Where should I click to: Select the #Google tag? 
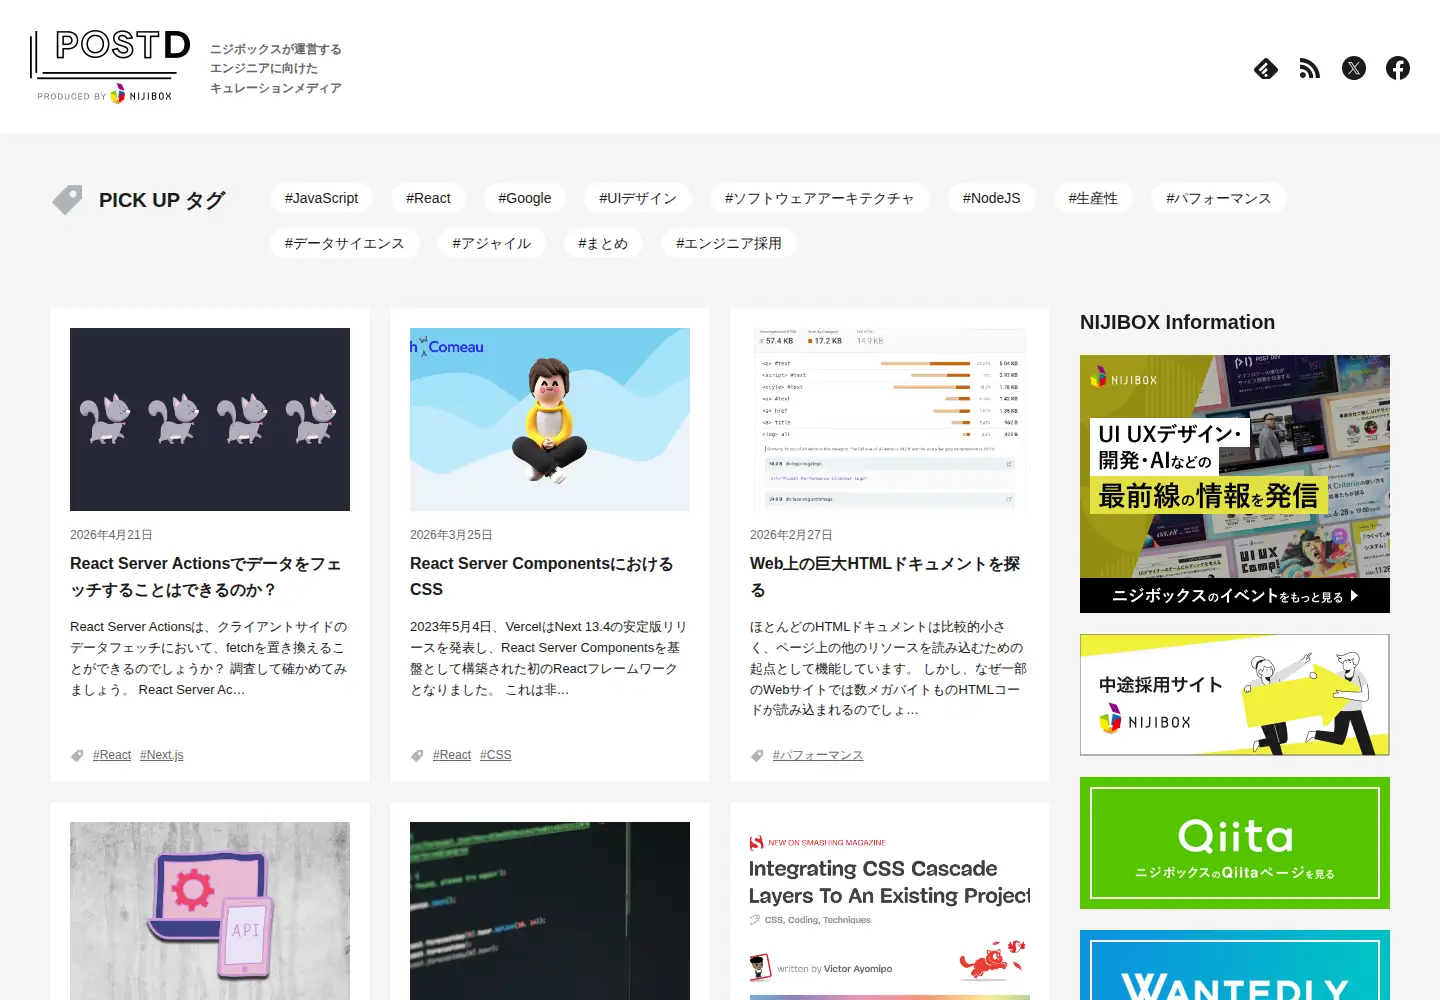pyautogui.click(x=525, y=198)
